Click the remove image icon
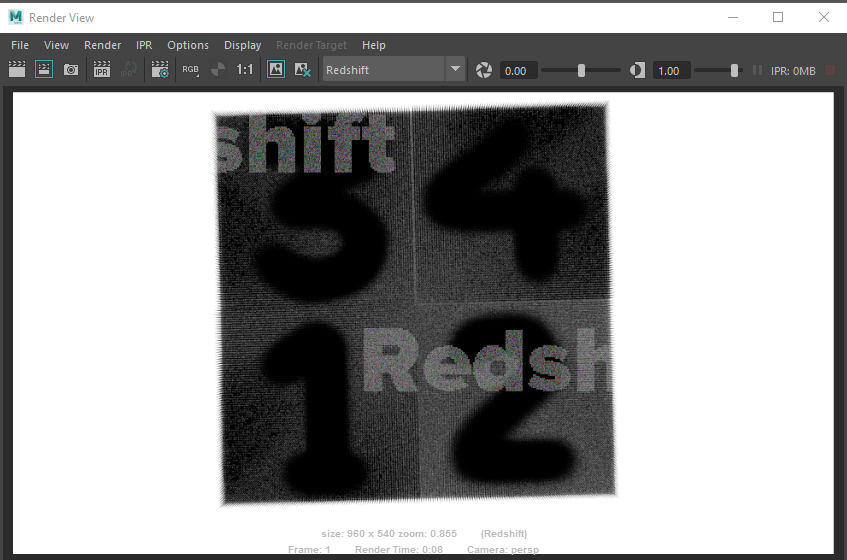This screenshot has height=560, width=847. tap(302, 70)
